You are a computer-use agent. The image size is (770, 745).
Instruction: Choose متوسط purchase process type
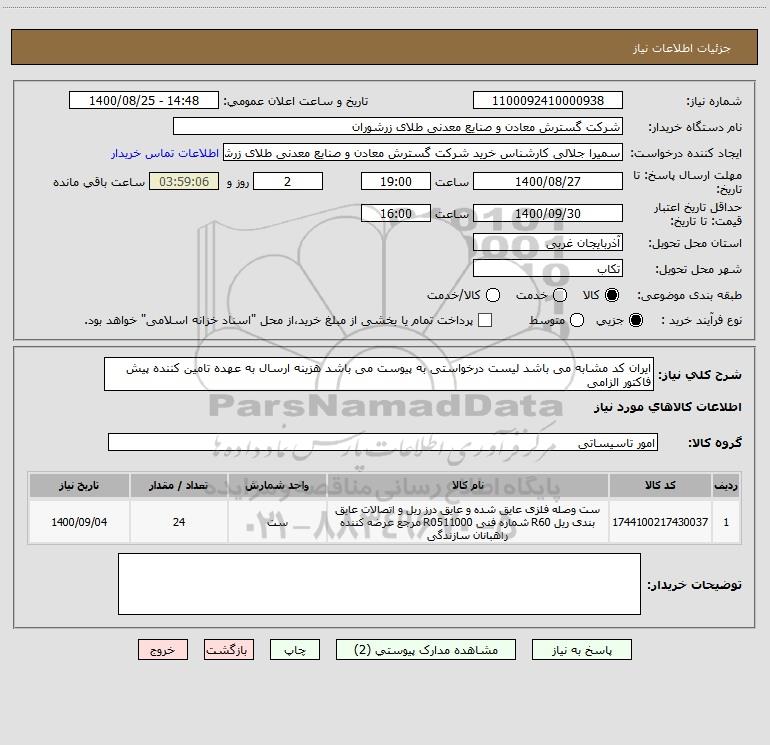pos(577,320)
